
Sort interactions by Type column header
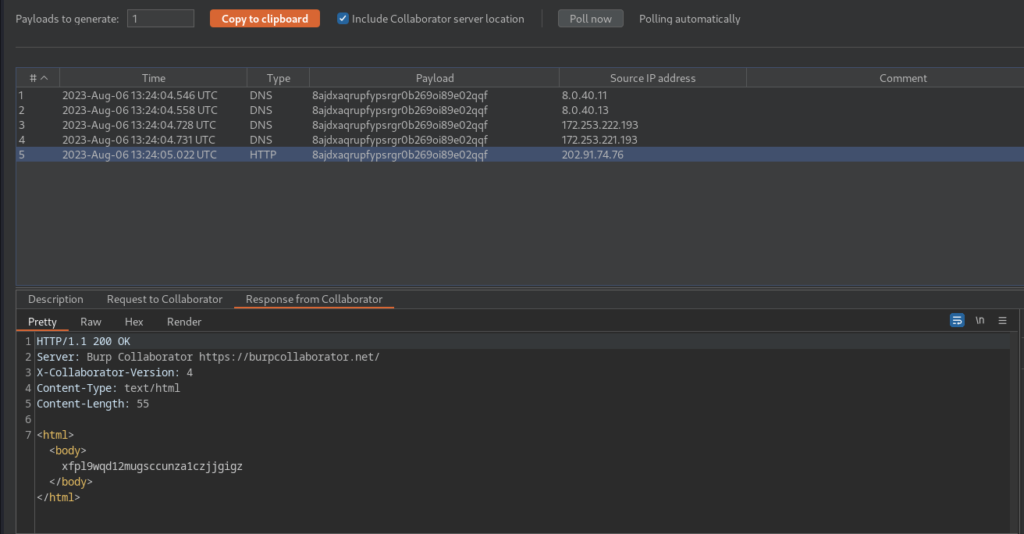point(278,78)
